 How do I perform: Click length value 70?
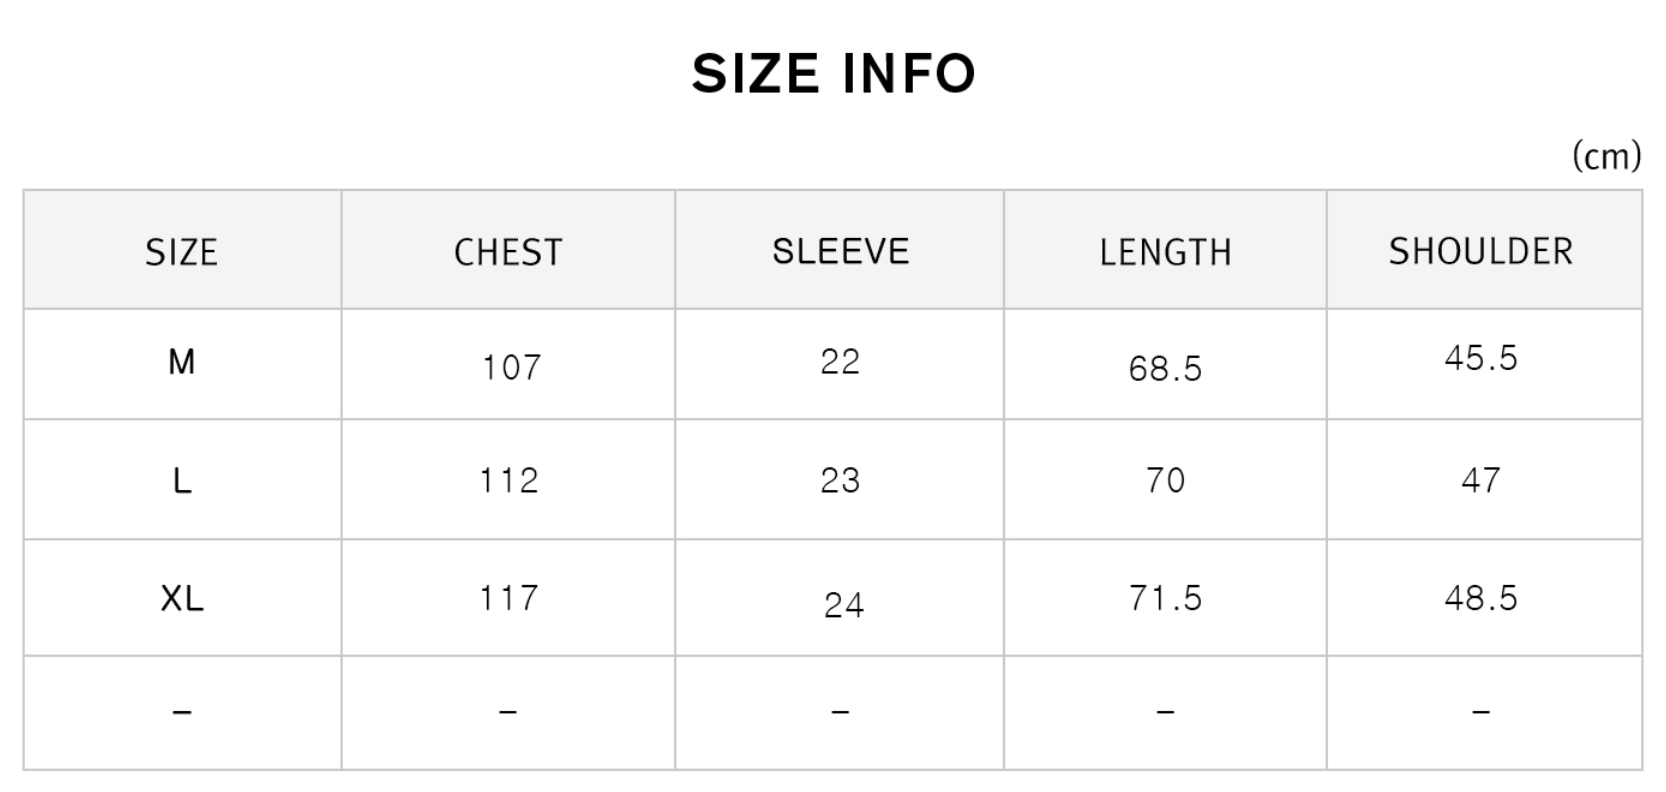pyautogui.click(x=1165, y=480)
